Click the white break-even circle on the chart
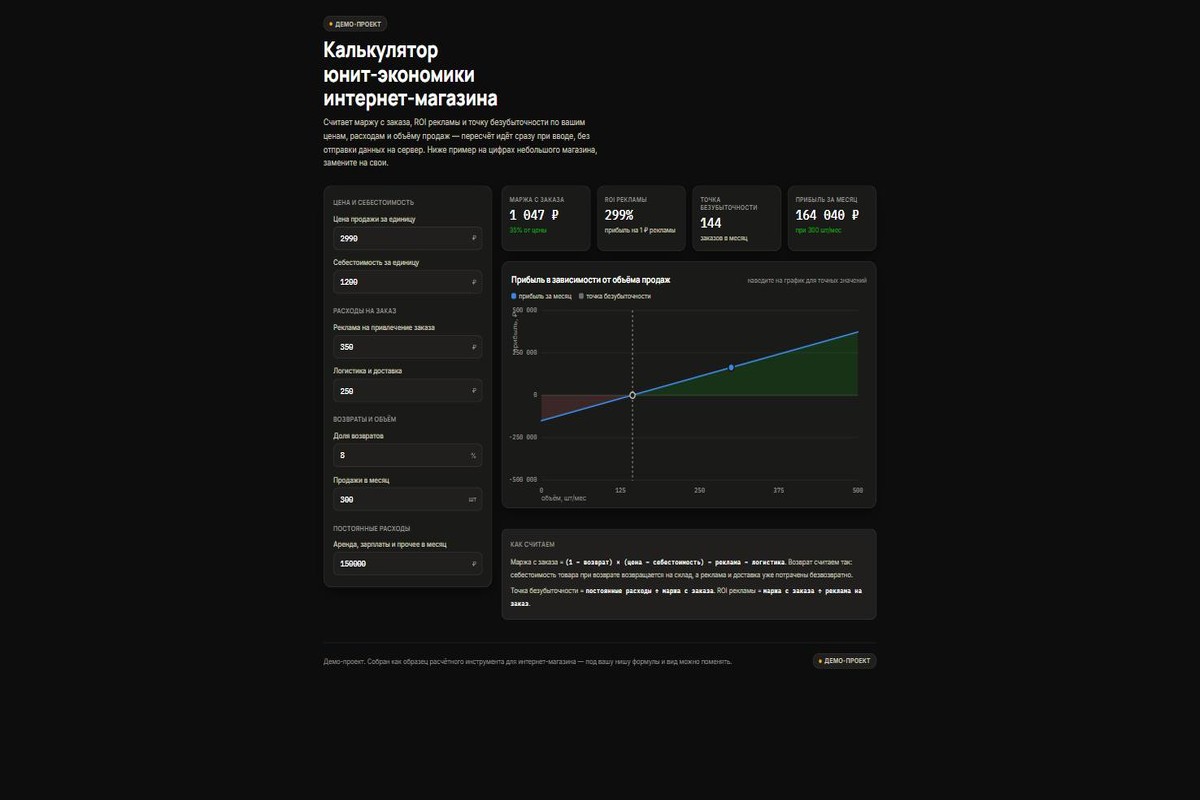 coord(632,395)
